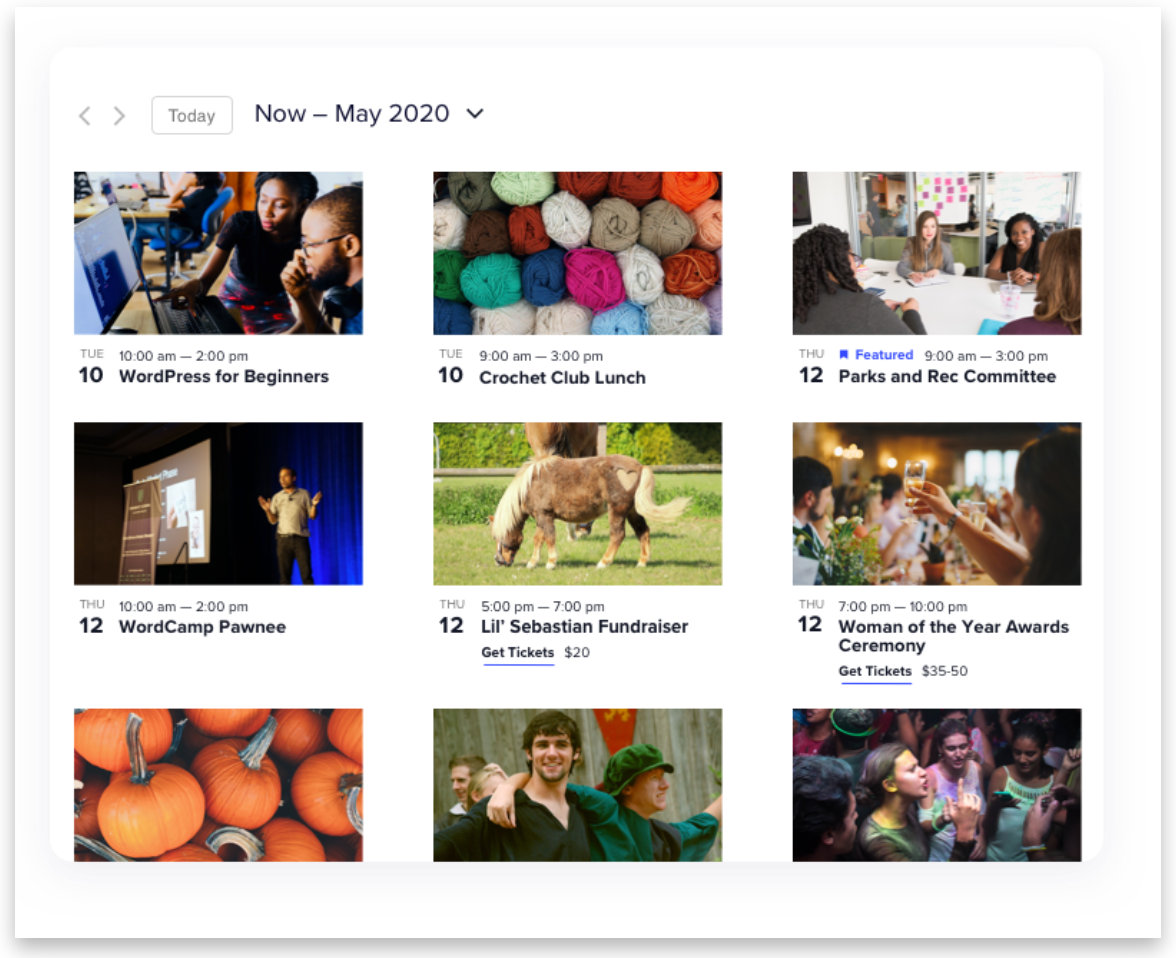Click the previous period left arrow

click(x=85, y=116)
